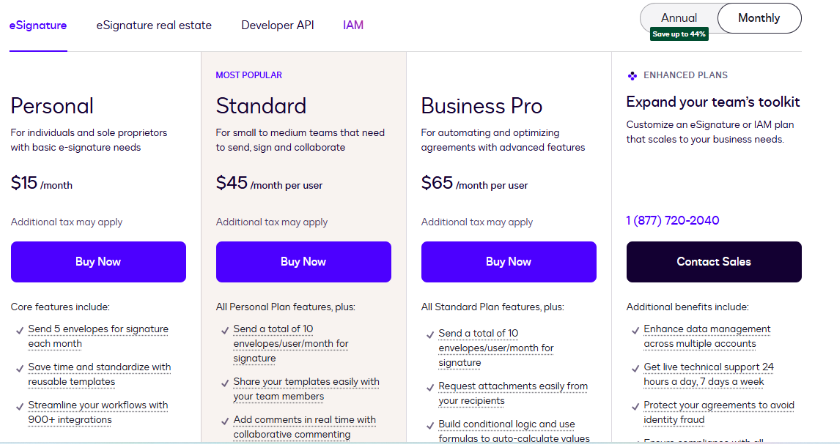Click checkmark next to reusable templates feature
The image size is (840, 448).
(x=21, y=367)
